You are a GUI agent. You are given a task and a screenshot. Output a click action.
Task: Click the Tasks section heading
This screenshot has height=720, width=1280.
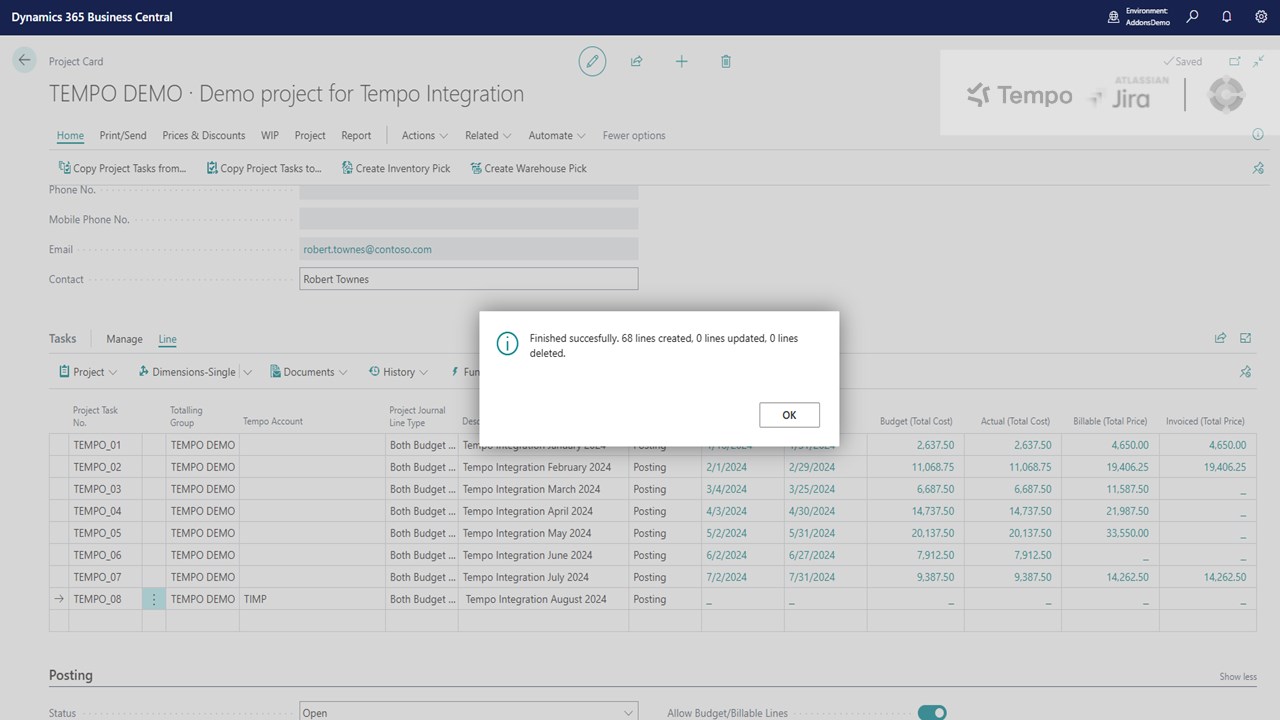coord(62,338)
